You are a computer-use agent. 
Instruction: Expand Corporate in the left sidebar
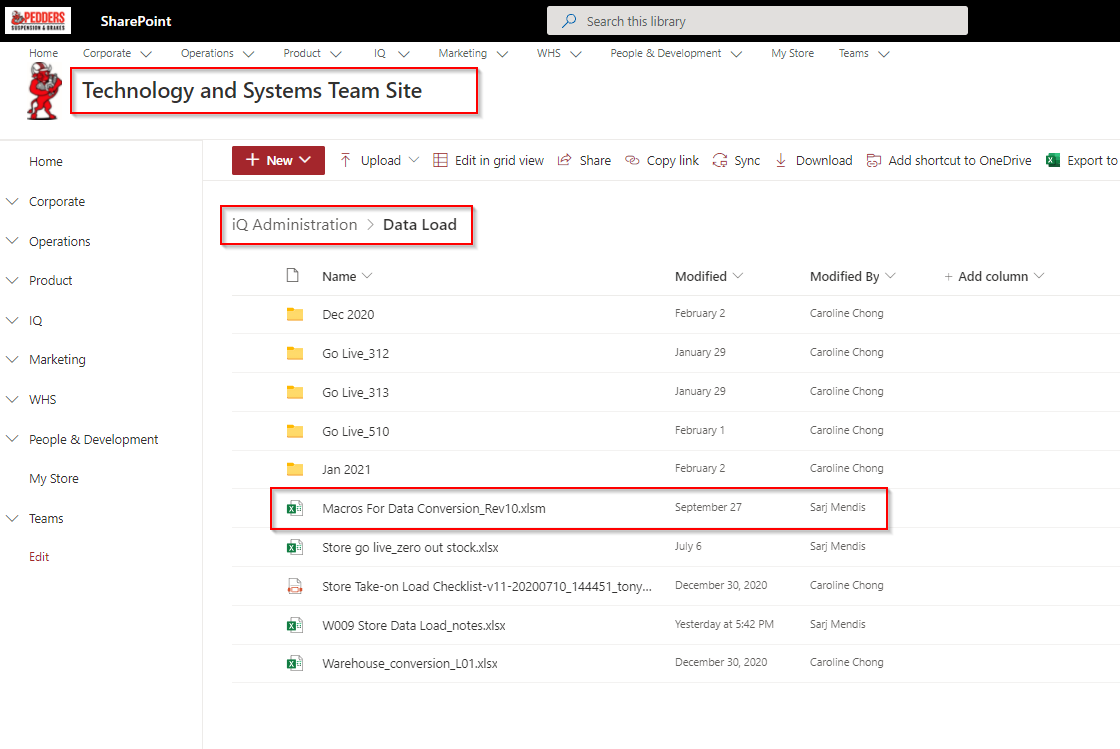point(12,201)
